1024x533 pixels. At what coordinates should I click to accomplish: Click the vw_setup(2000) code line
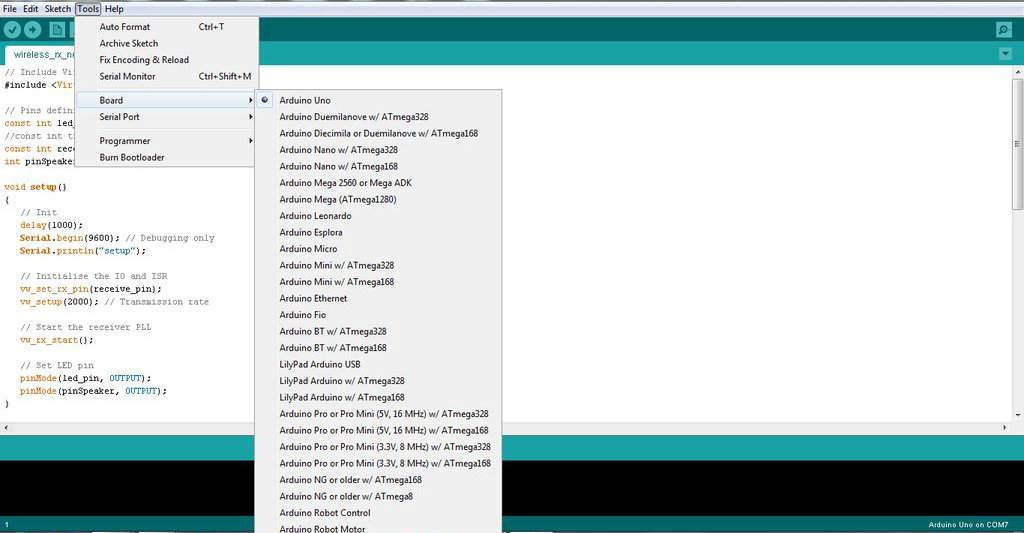click(x=114, y=302)
